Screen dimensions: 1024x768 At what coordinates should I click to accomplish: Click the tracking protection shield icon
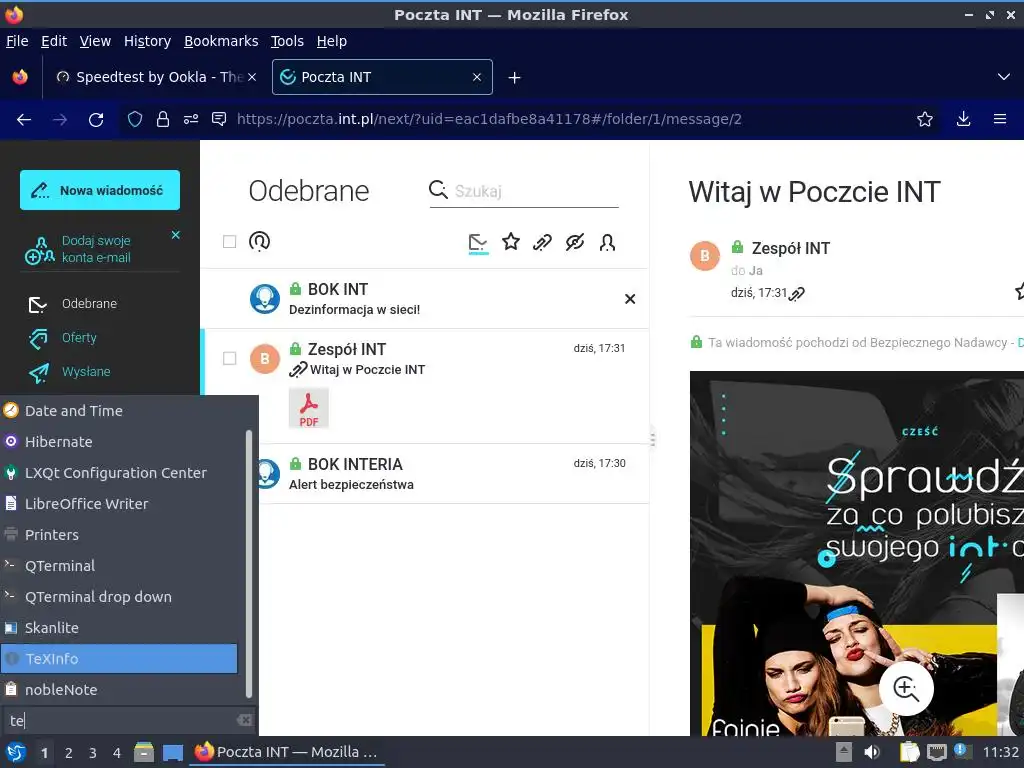(x=135, y=119)
